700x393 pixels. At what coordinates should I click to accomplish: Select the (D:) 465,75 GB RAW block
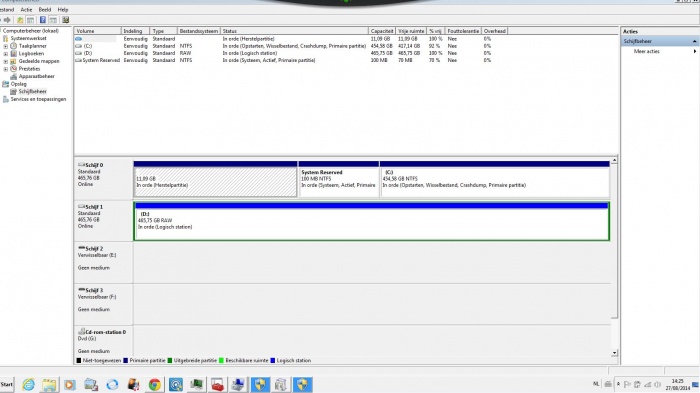tap(371, 221)
